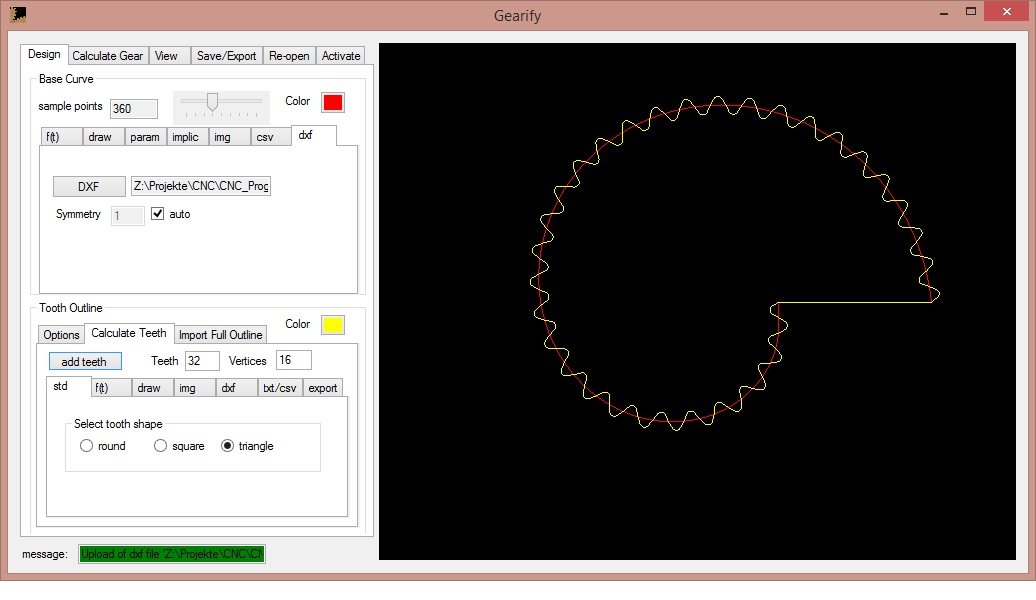Open the red Base Curve color swatch
The image size is (1036, 600).
[333, 102]
